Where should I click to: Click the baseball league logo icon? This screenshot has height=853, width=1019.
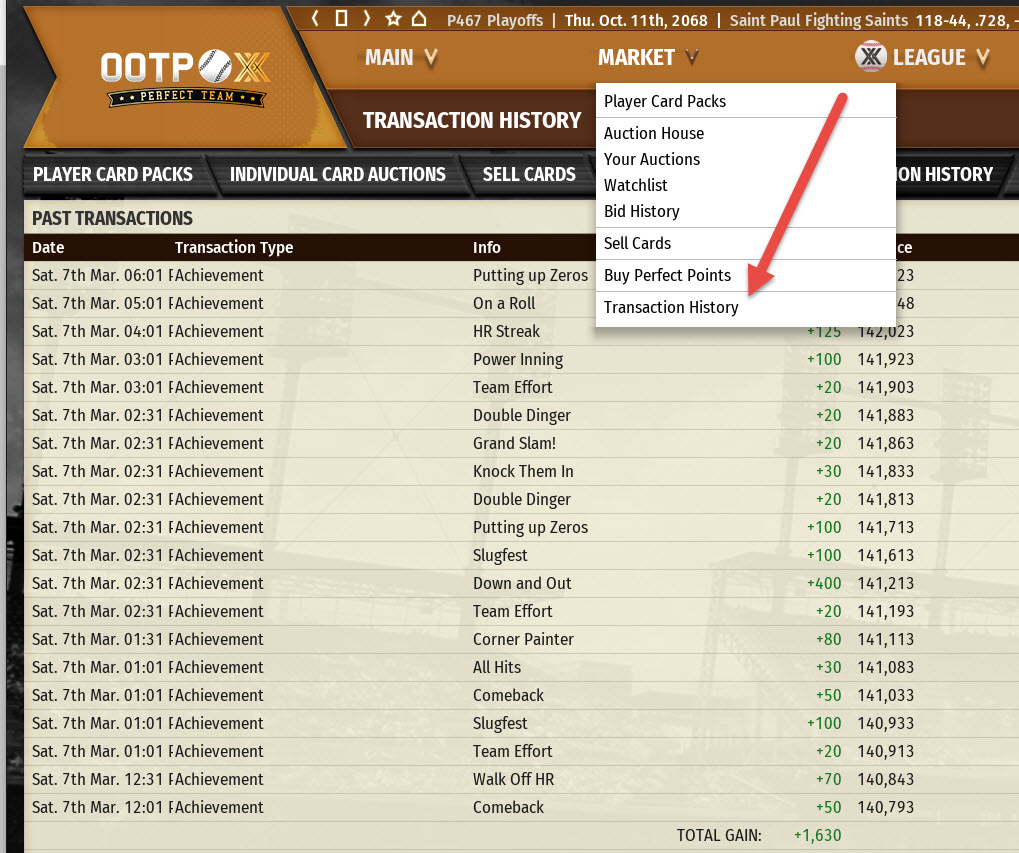click(x=871, y=57)
